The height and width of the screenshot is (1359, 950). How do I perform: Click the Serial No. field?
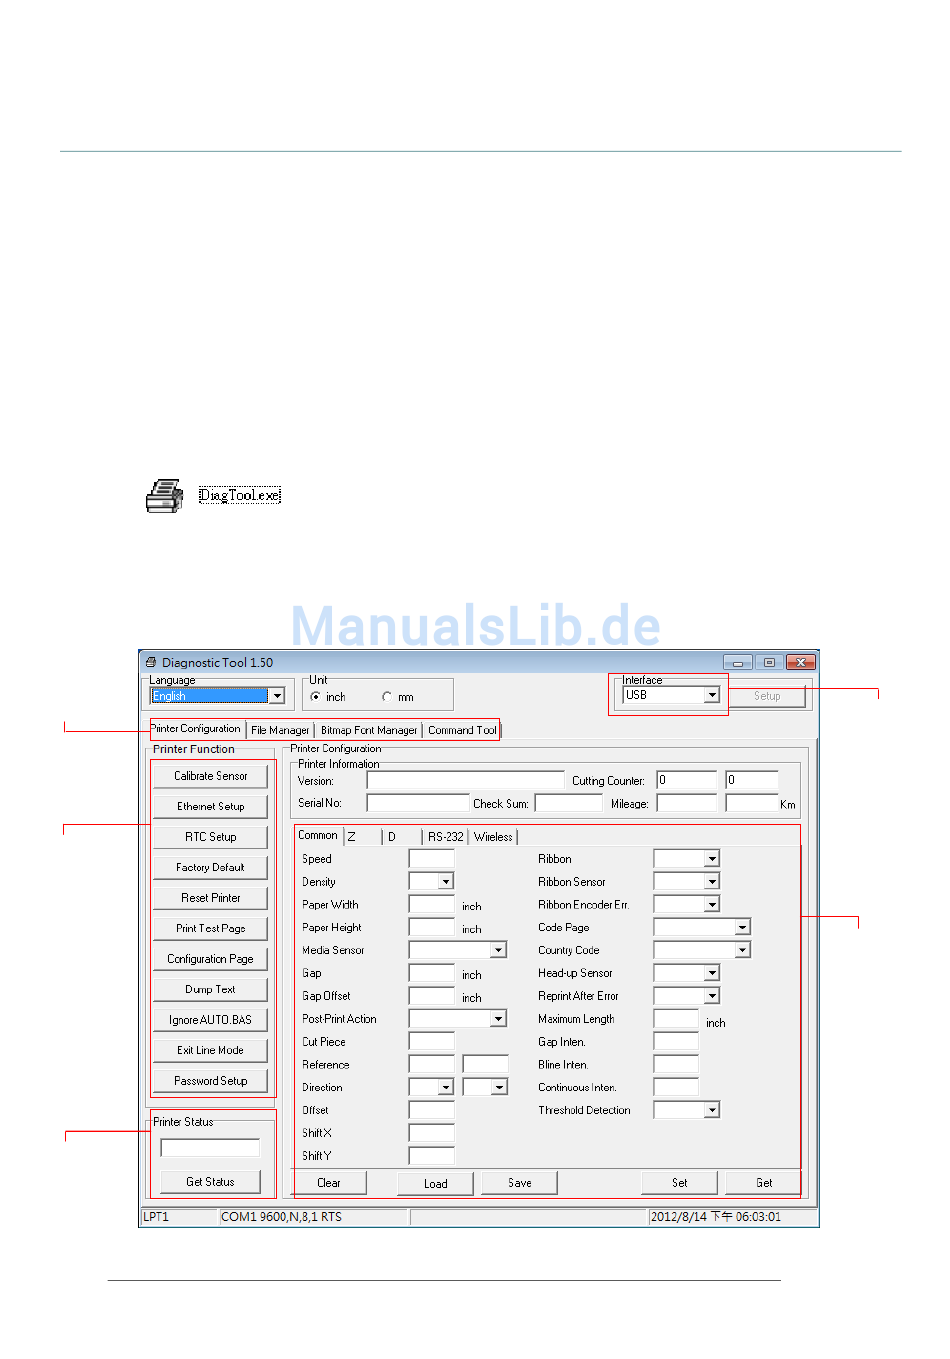pyautogui.click(x=418, y=803)
